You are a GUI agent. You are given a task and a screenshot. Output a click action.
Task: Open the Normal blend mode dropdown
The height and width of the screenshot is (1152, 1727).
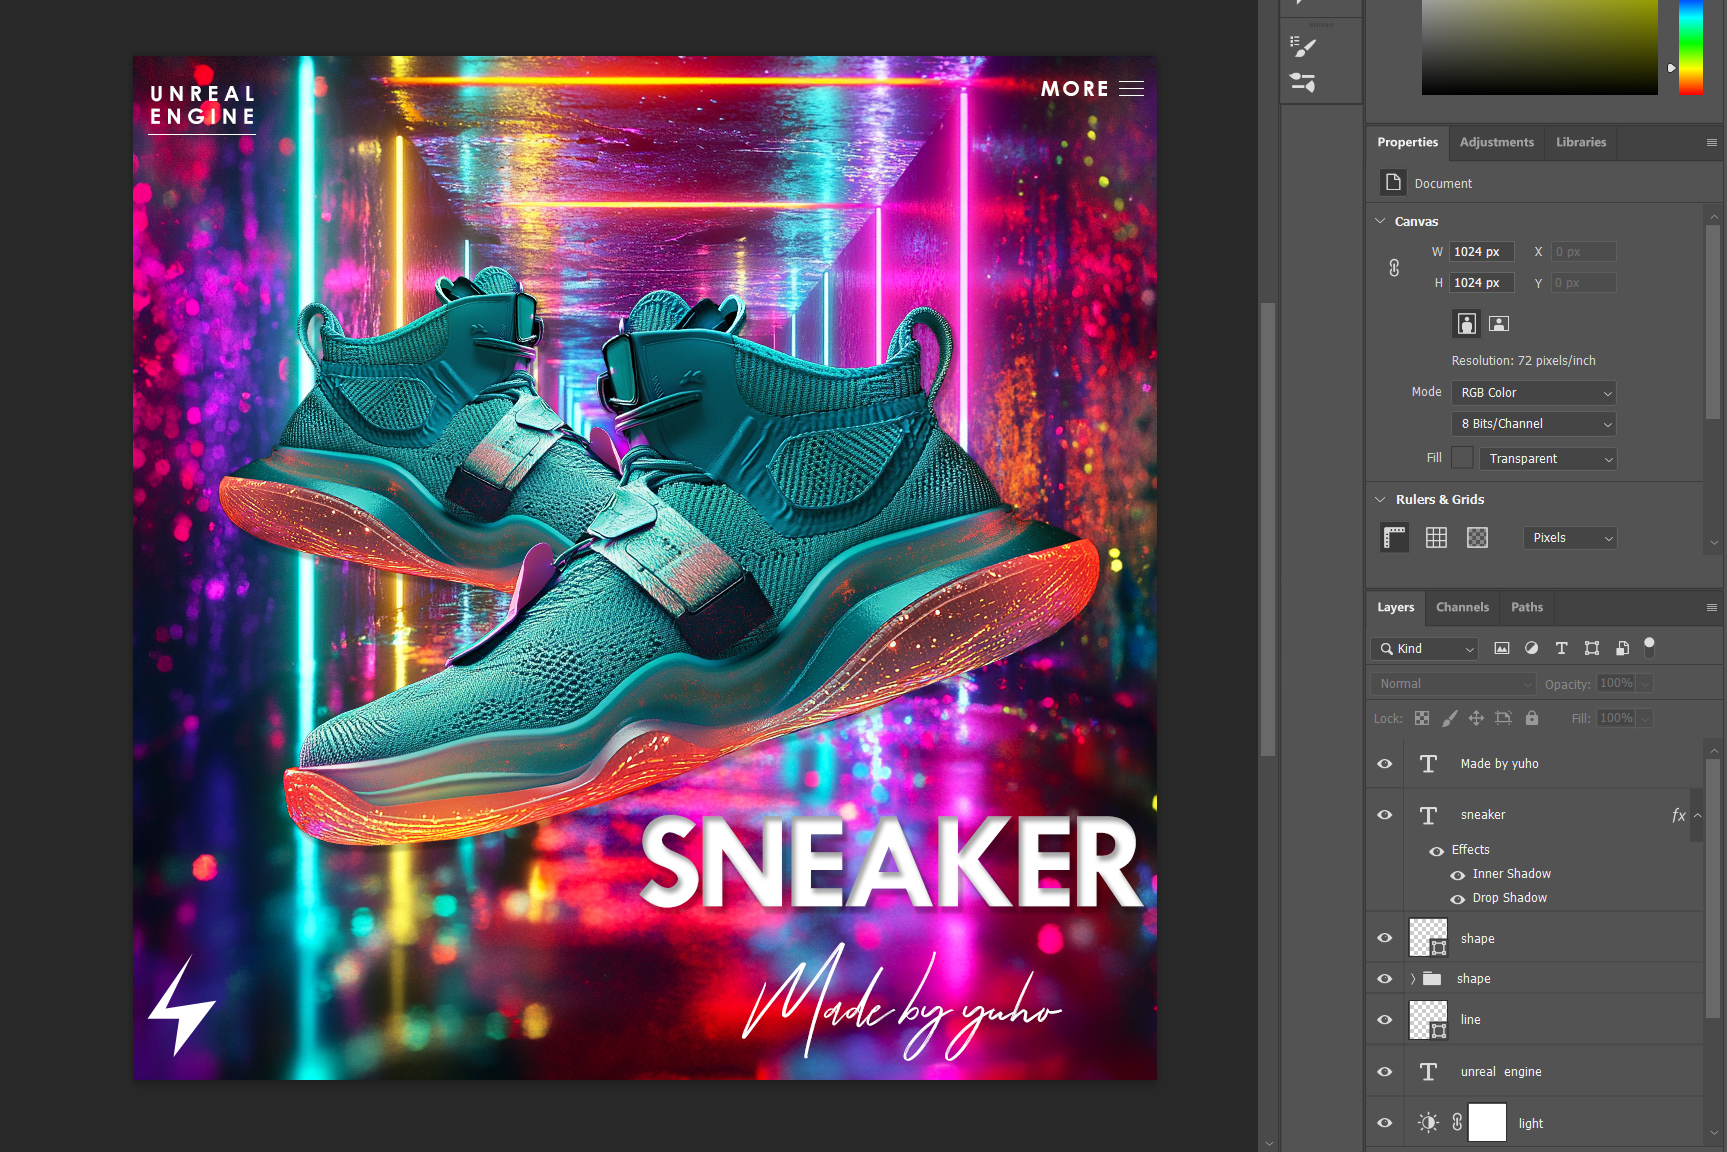point(1453,684)
